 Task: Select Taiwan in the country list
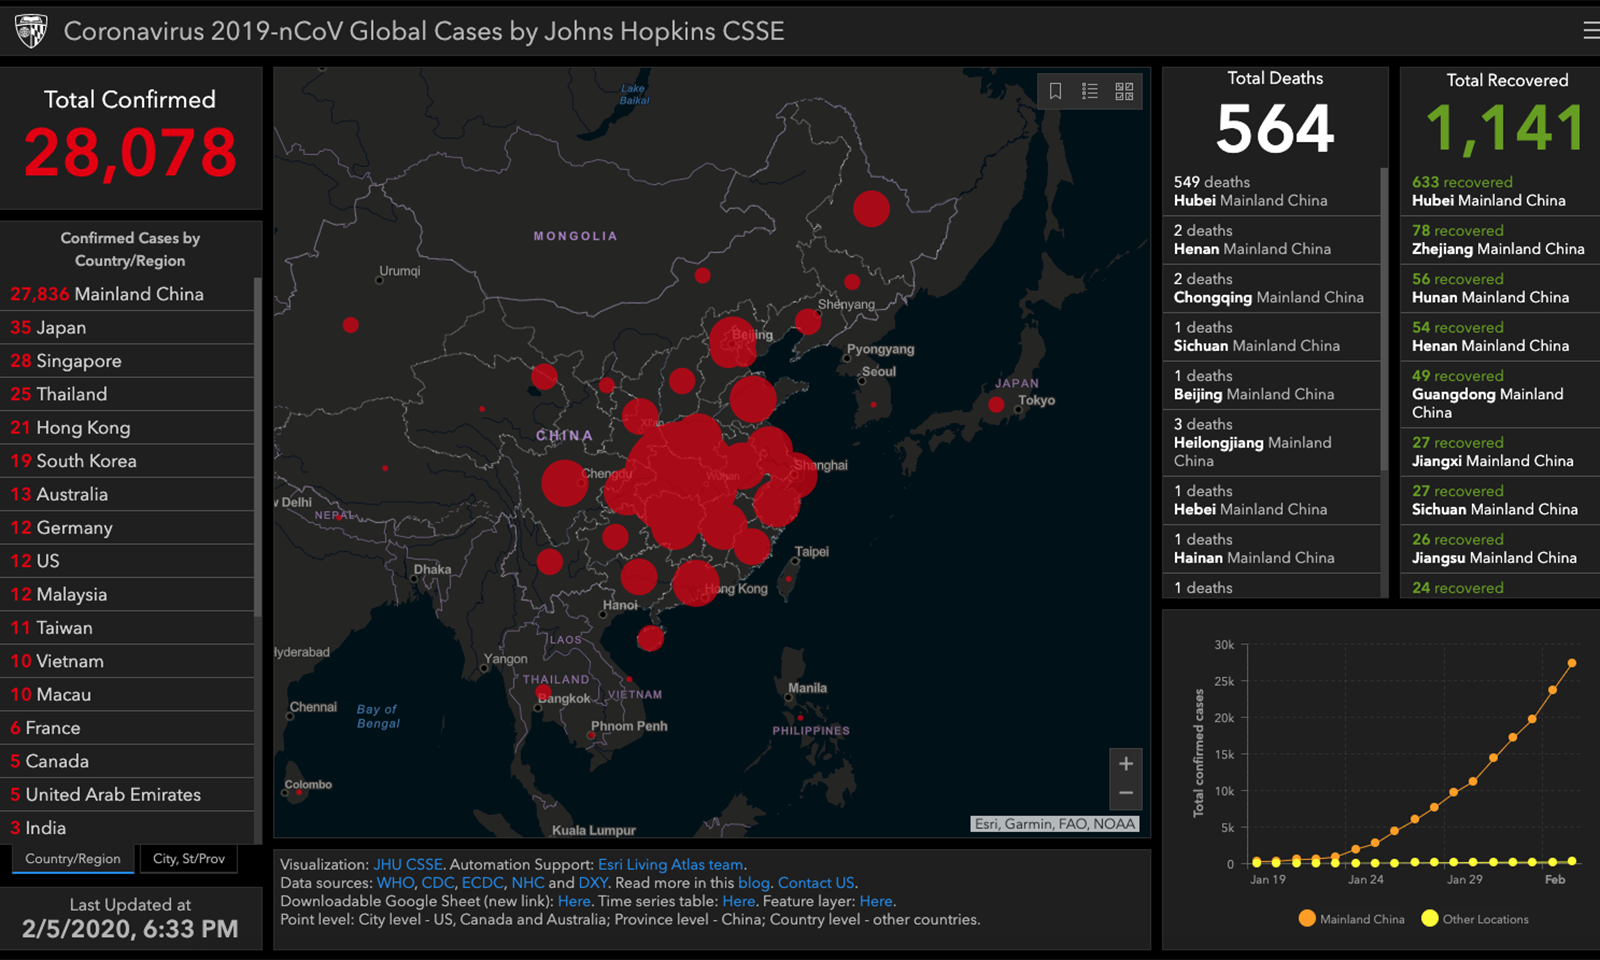[127, 628]
